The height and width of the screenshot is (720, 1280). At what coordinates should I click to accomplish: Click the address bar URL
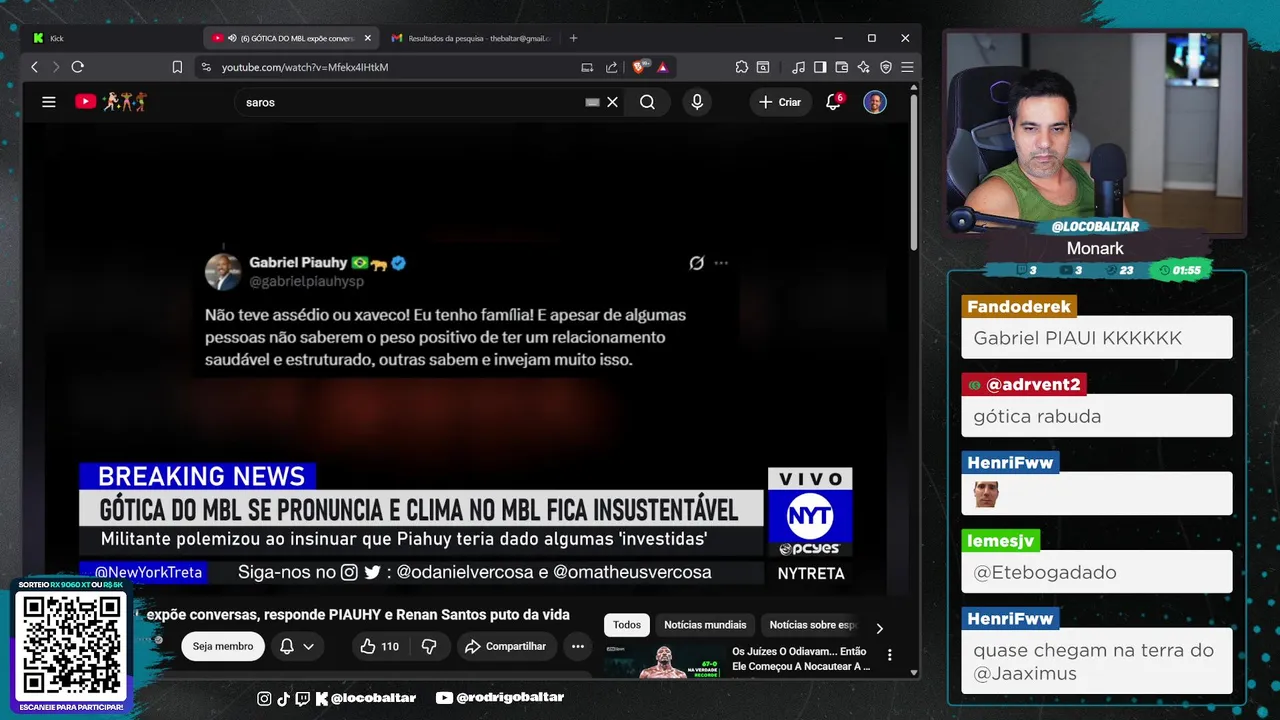click(x=305, y=67)
